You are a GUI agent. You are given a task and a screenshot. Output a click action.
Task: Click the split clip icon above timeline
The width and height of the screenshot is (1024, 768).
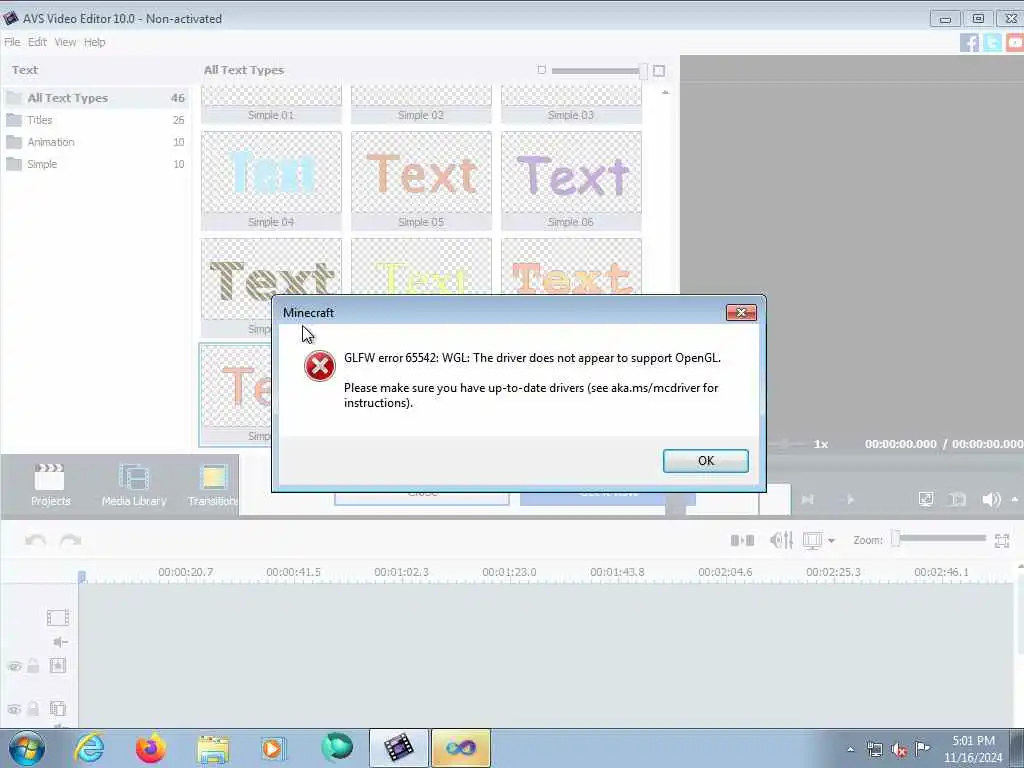[742, 540]
